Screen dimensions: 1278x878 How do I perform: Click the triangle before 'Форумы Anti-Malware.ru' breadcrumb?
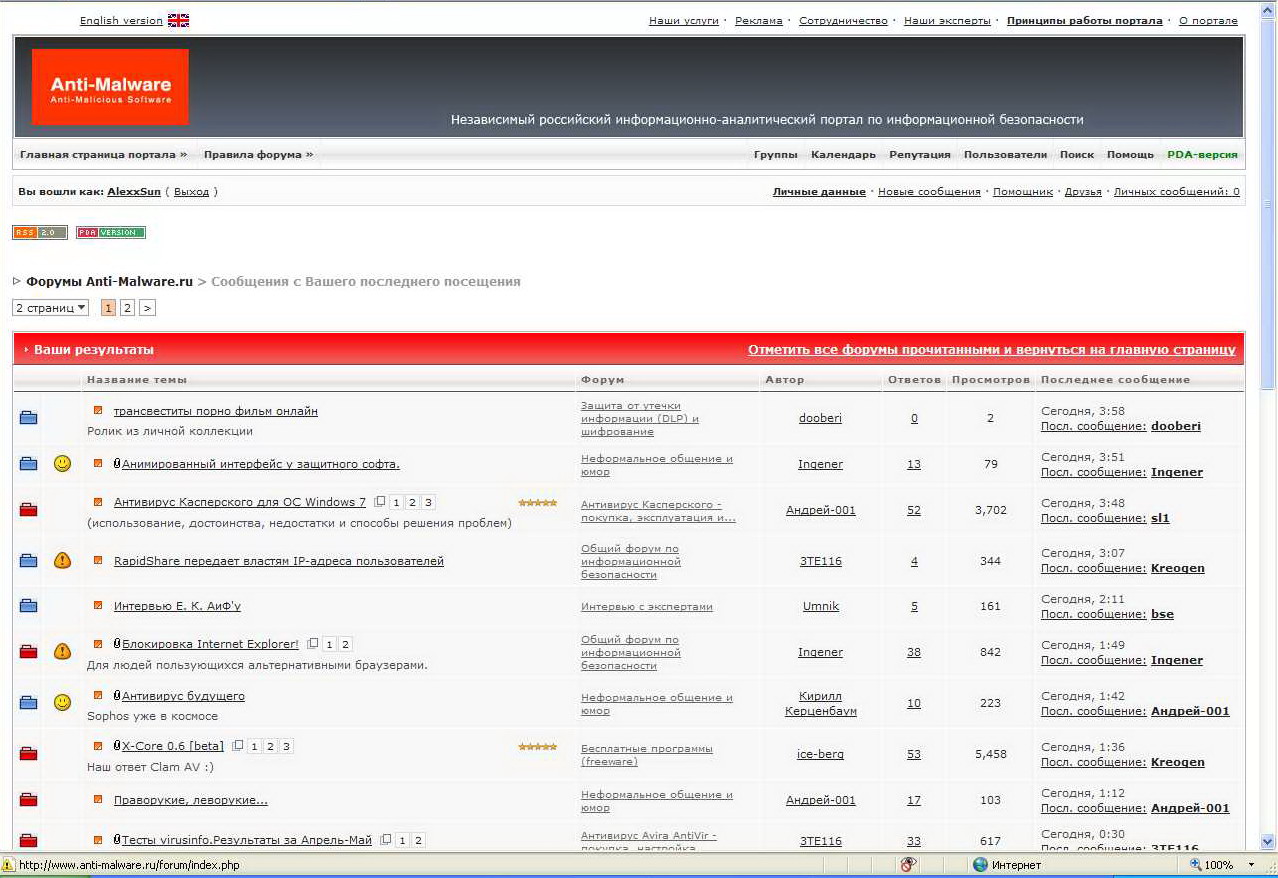tap(17, 282)
